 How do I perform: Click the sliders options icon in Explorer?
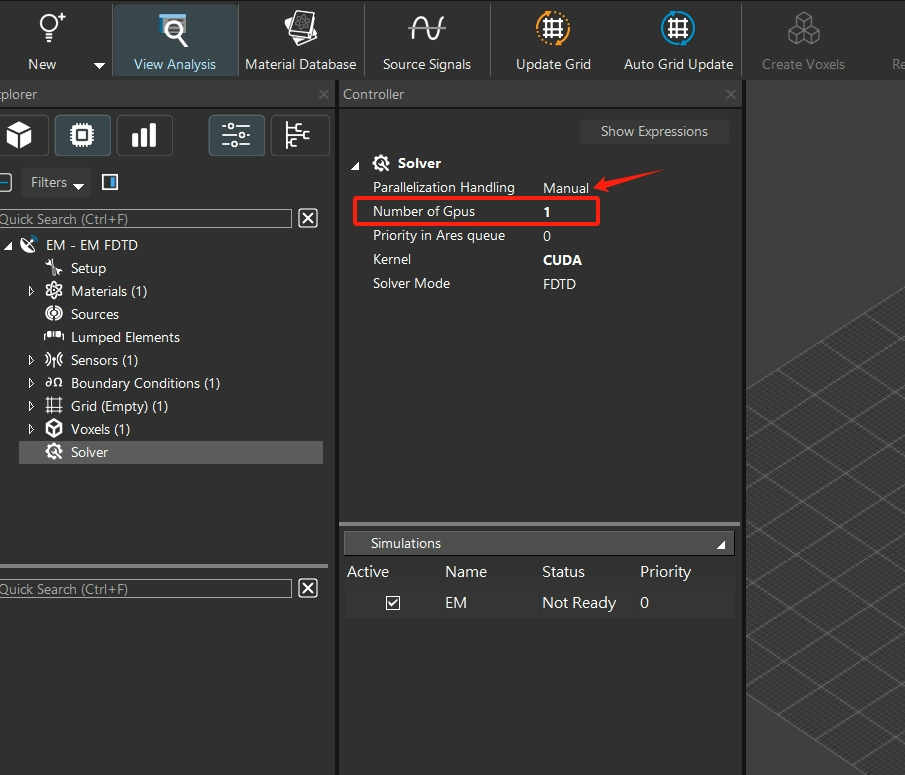[236, 135]
